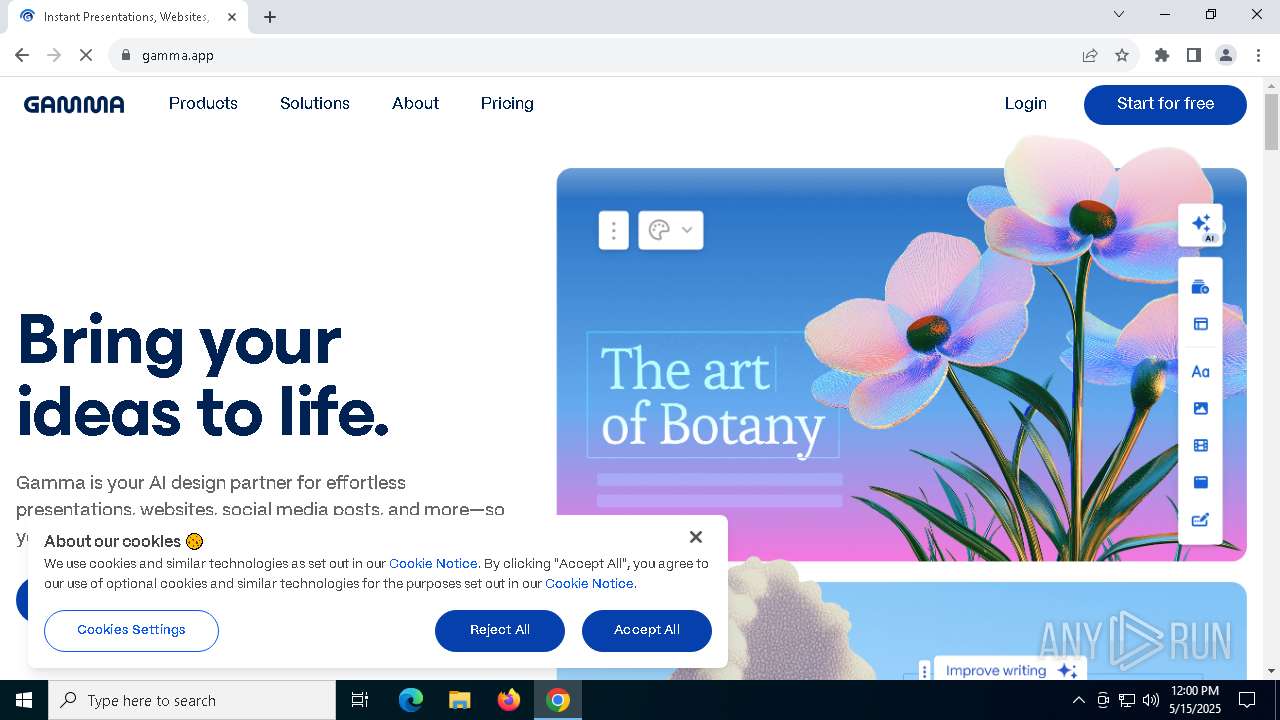Show hidden system tray icons
The width and height of the screenshot is (1280, 720).
point(1078,700)
